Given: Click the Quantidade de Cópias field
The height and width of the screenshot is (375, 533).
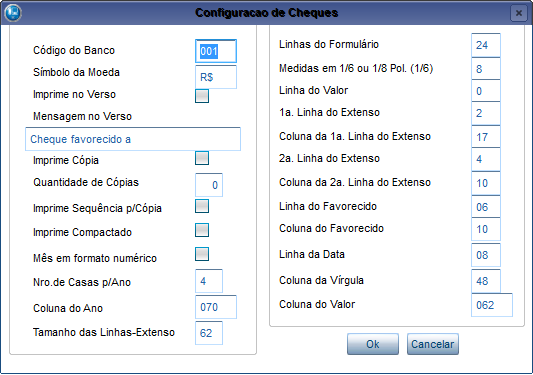Looking at the screenshot, I should click(209, 185).
